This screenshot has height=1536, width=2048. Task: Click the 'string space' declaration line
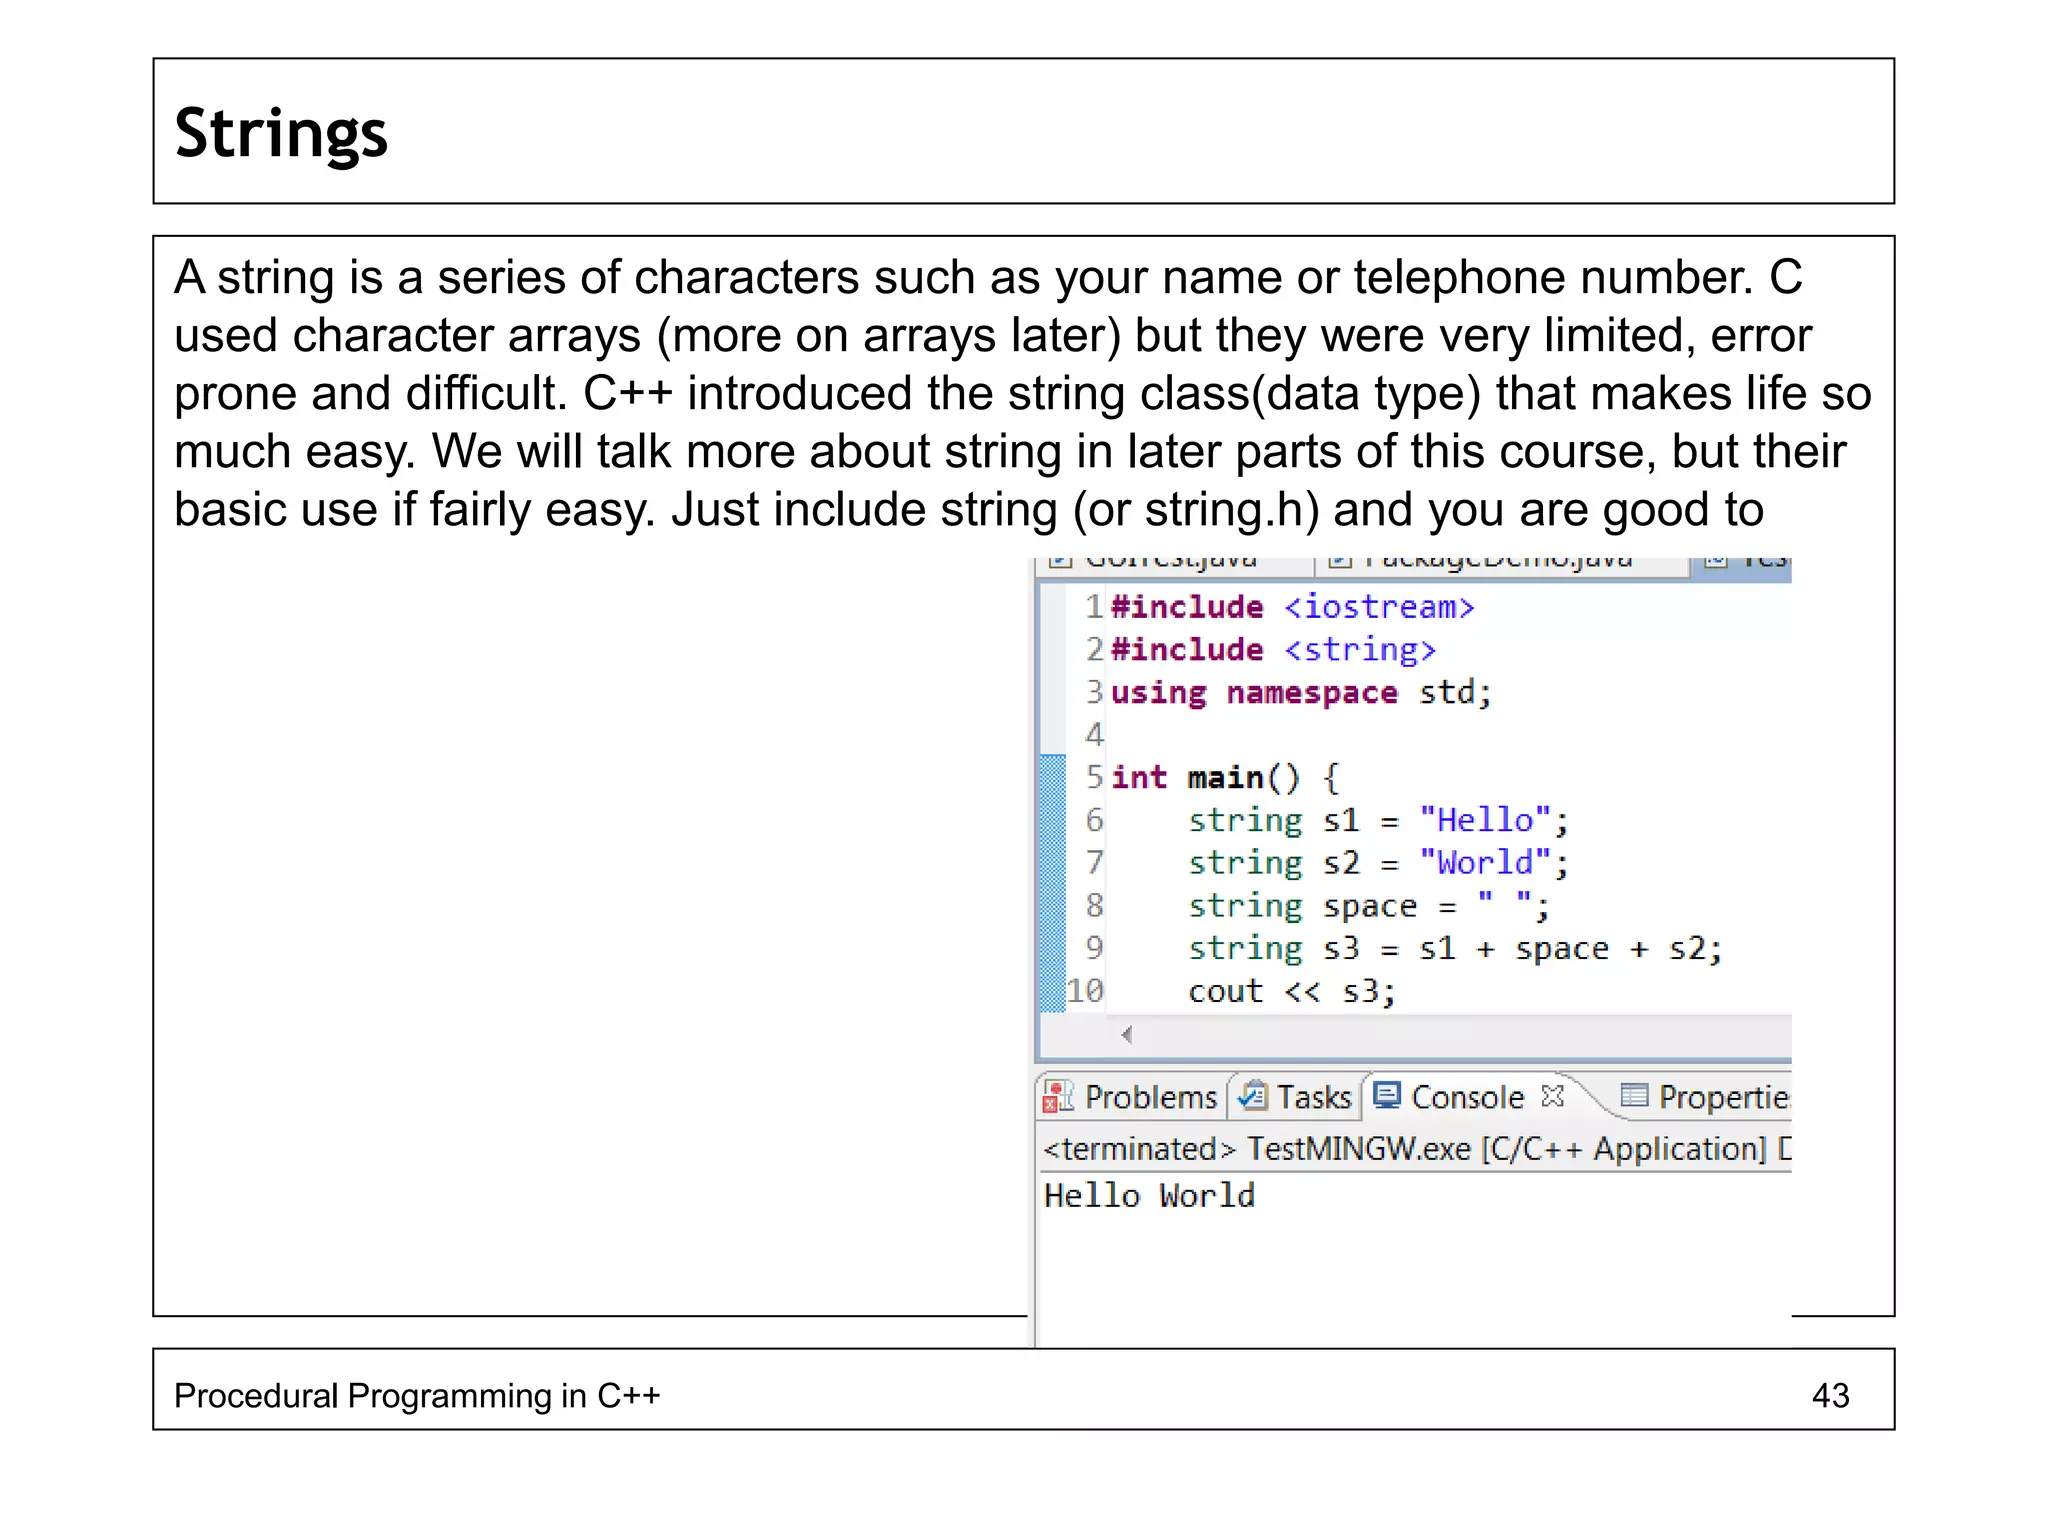(1369, 906)
